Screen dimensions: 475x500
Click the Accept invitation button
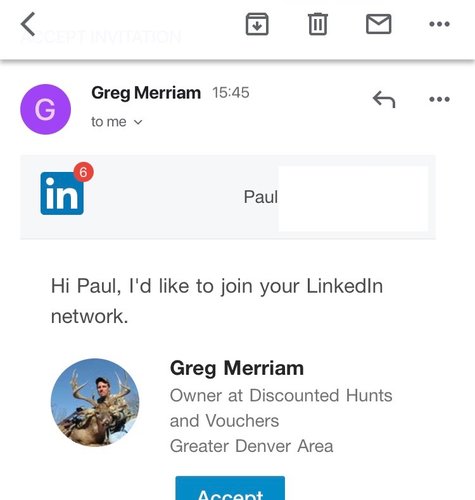pos(230,488)
